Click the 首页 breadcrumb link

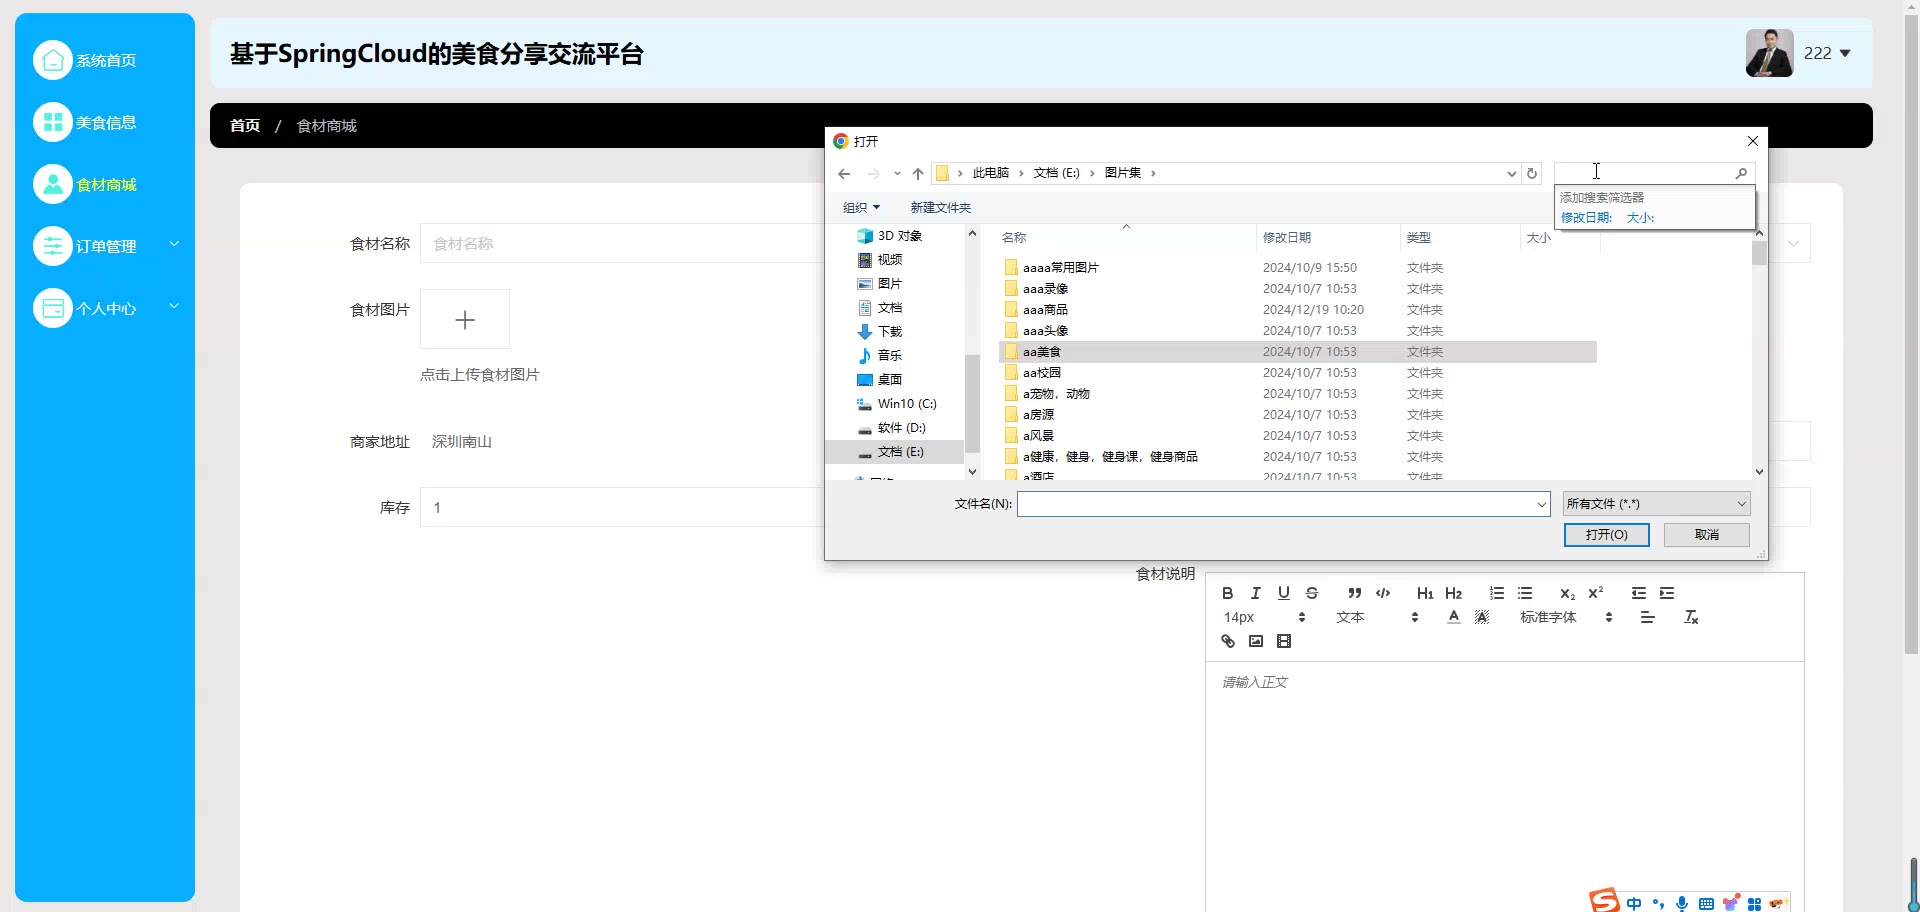(x=245, y=126)
